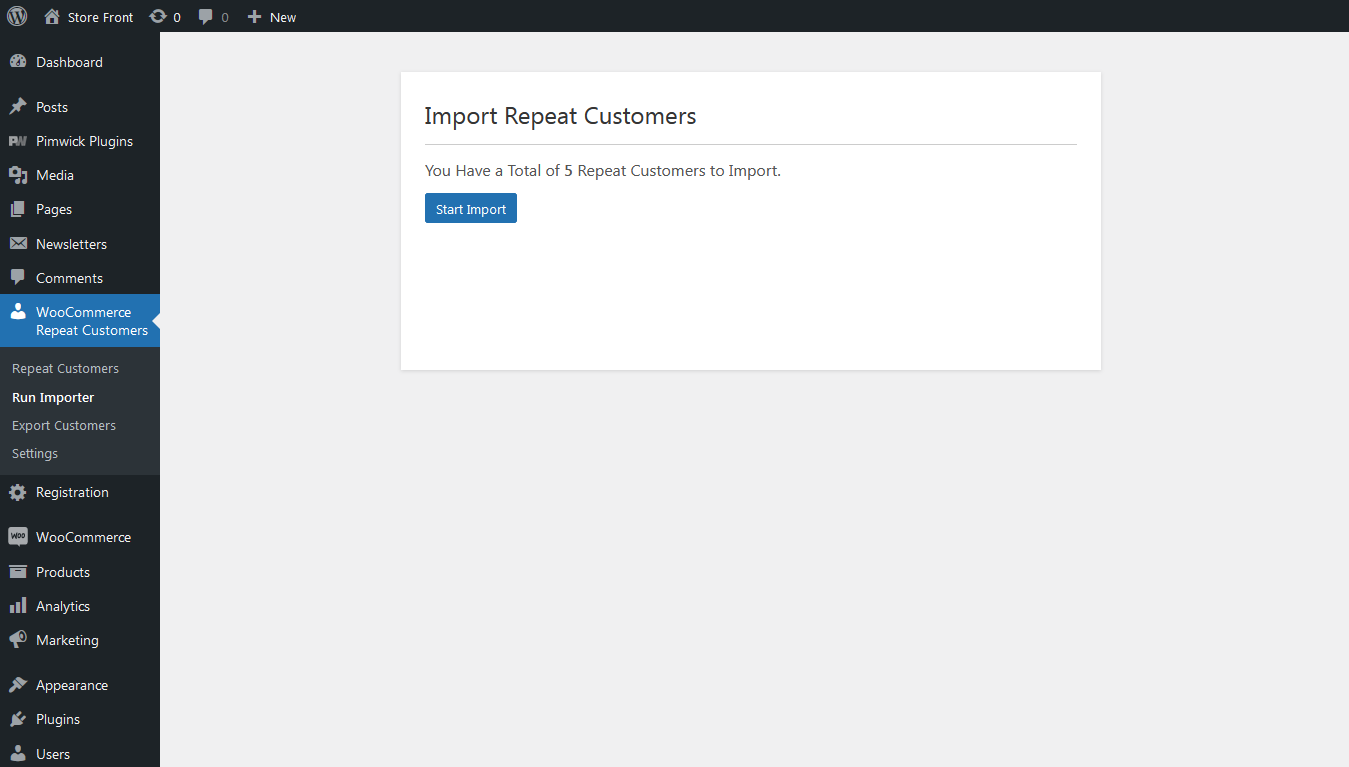Viewport: 1349px width, 767px height.
Task: Go to the Newsletters section
Action: click(x=71, y=243)
